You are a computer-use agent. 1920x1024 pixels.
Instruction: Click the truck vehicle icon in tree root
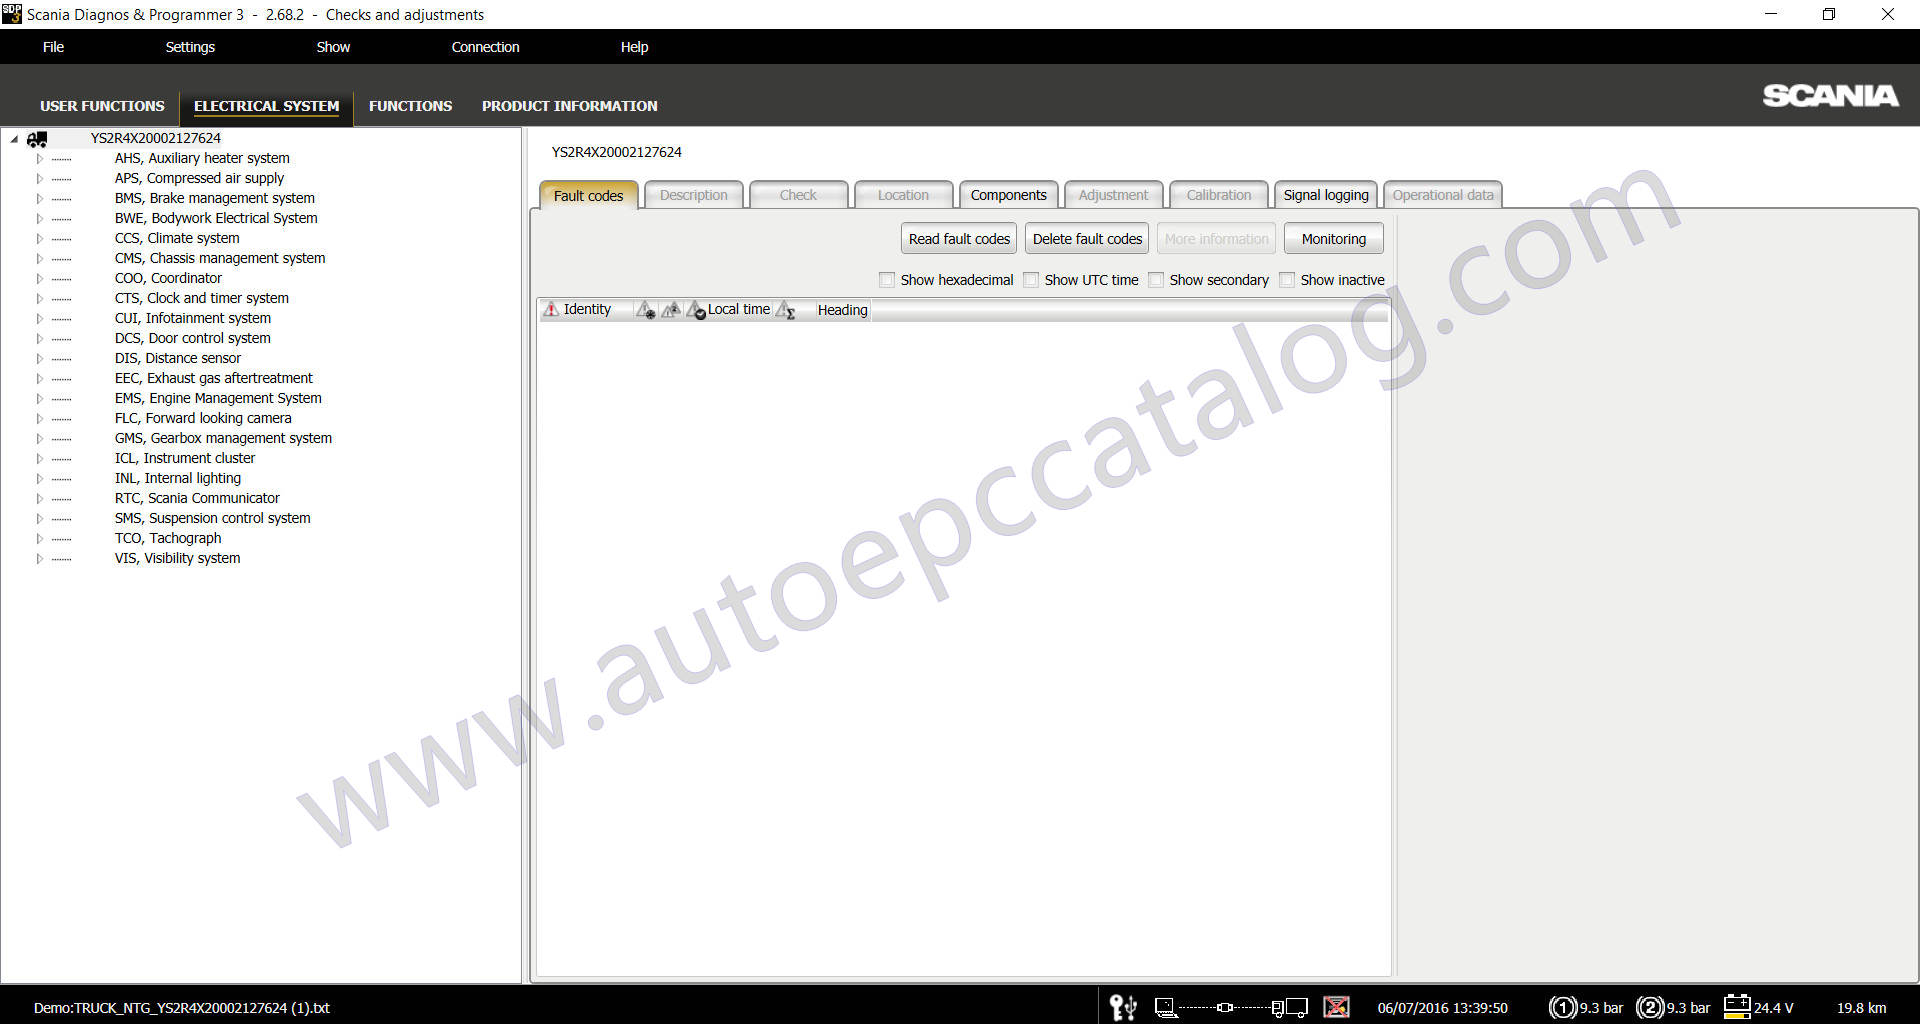point(37,139)
